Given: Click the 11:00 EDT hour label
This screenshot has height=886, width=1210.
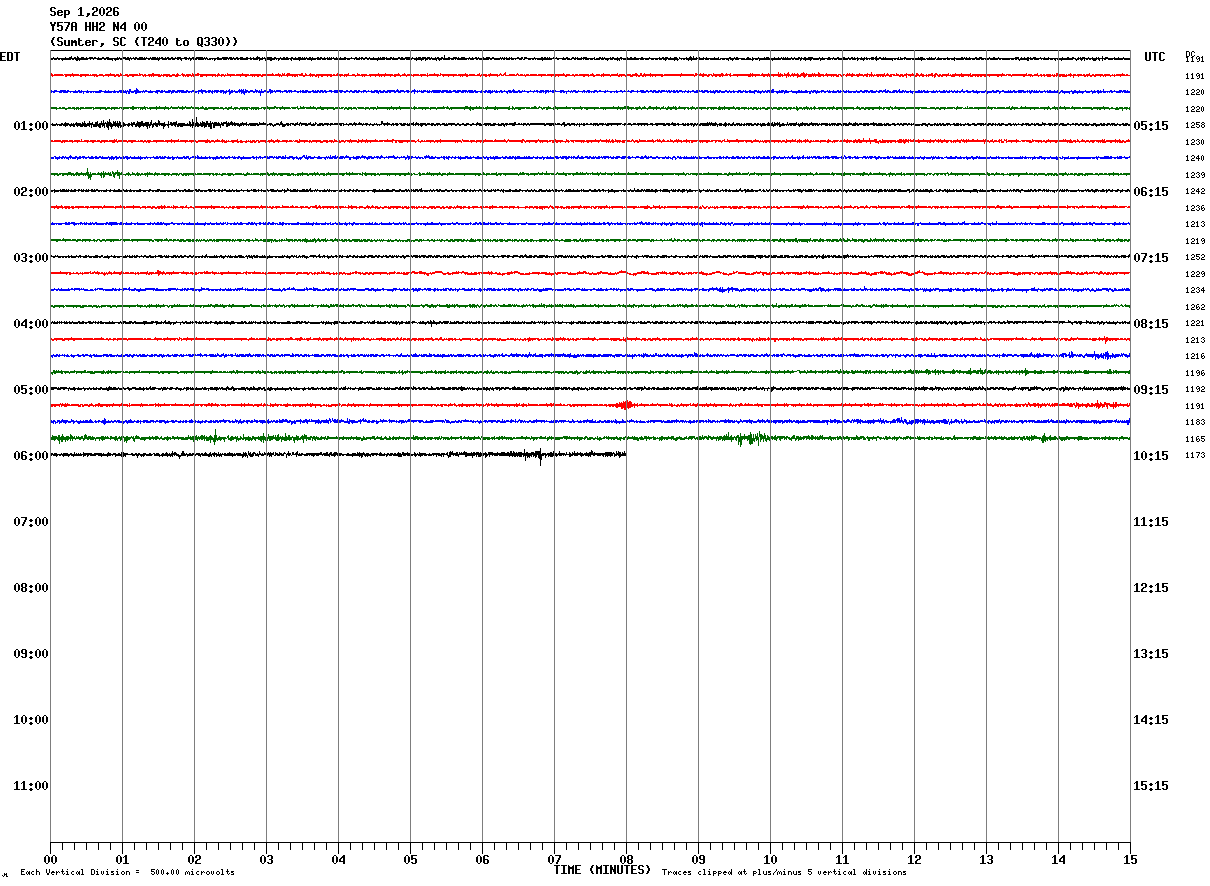Looking at the screenshot, I should (31, 786).
